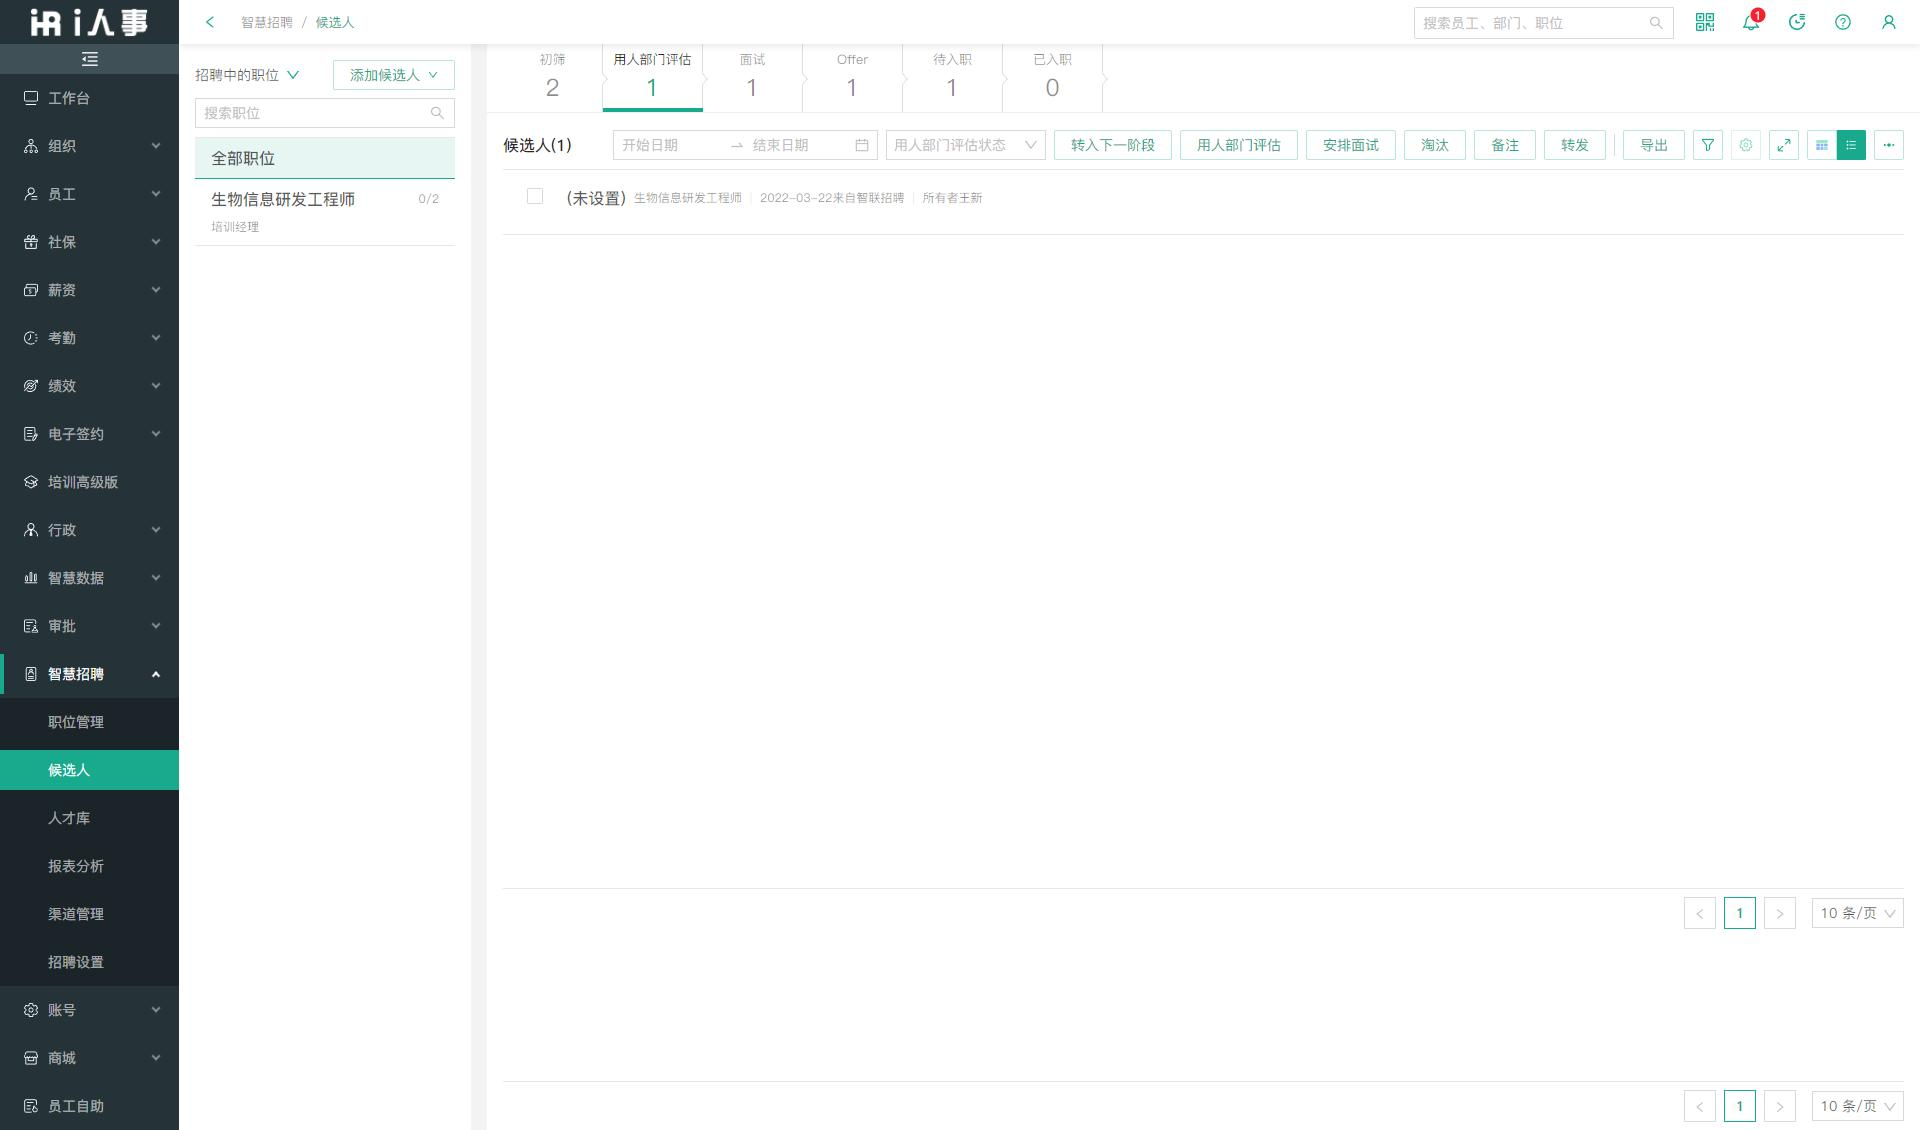The height and width of the screenshot is (1130, 1920).
Task: Switch to list view toggle
Action: (x=1851, y=145)
